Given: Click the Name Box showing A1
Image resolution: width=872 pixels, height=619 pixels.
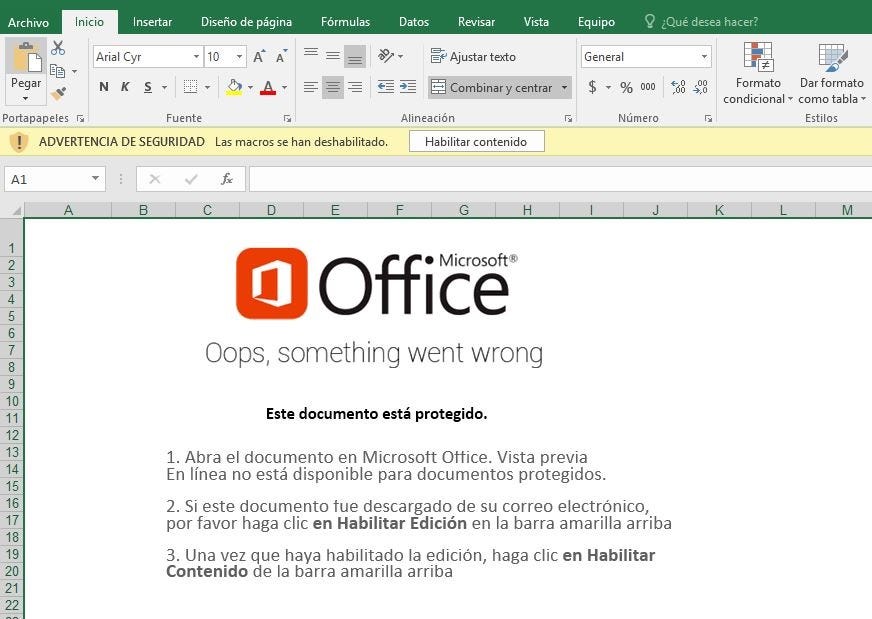Looking at the screenshot, I should [54, 179].
